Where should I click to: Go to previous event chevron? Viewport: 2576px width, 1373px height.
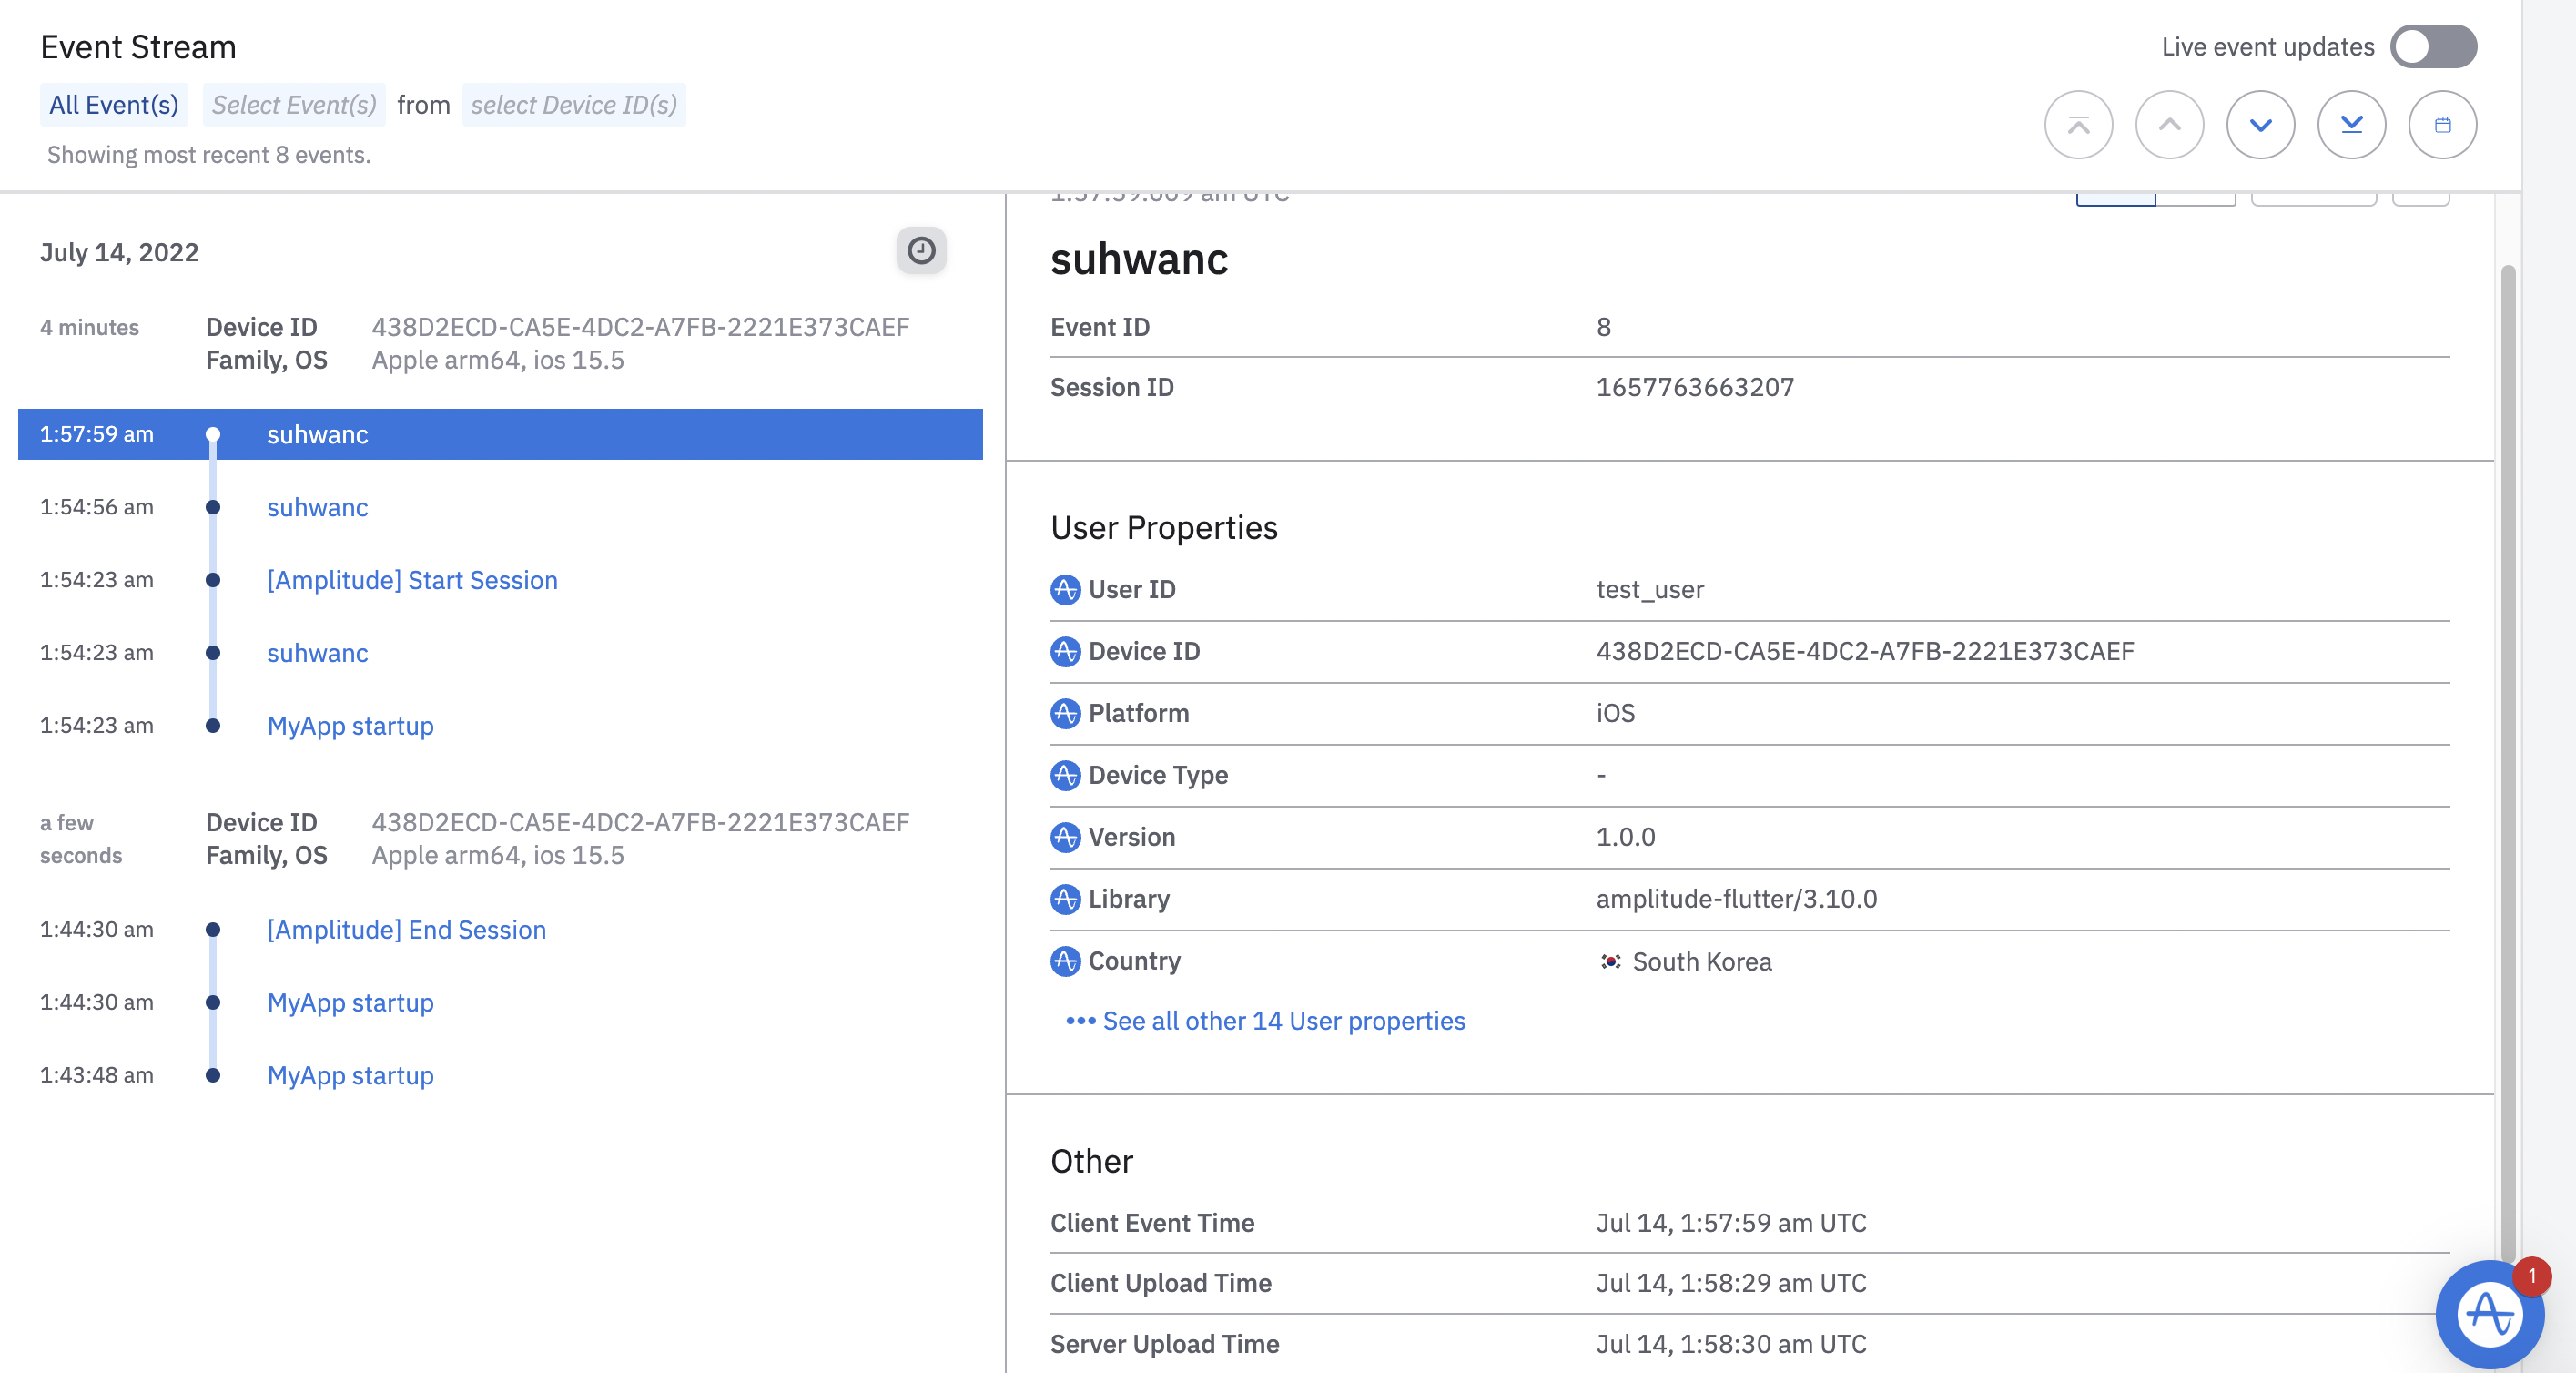2169,125
